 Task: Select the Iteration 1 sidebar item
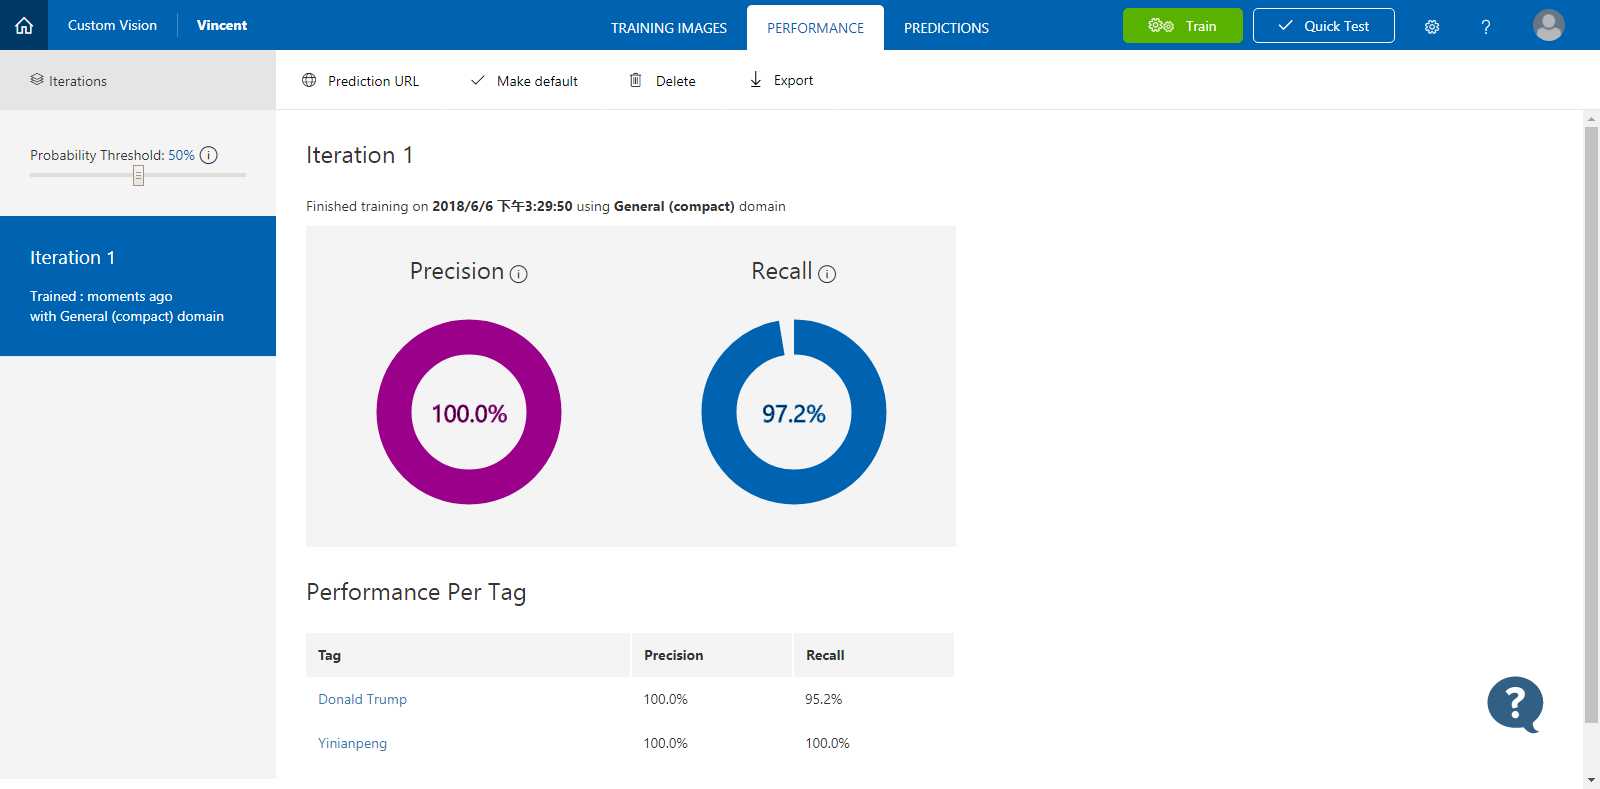coord(138,286)
